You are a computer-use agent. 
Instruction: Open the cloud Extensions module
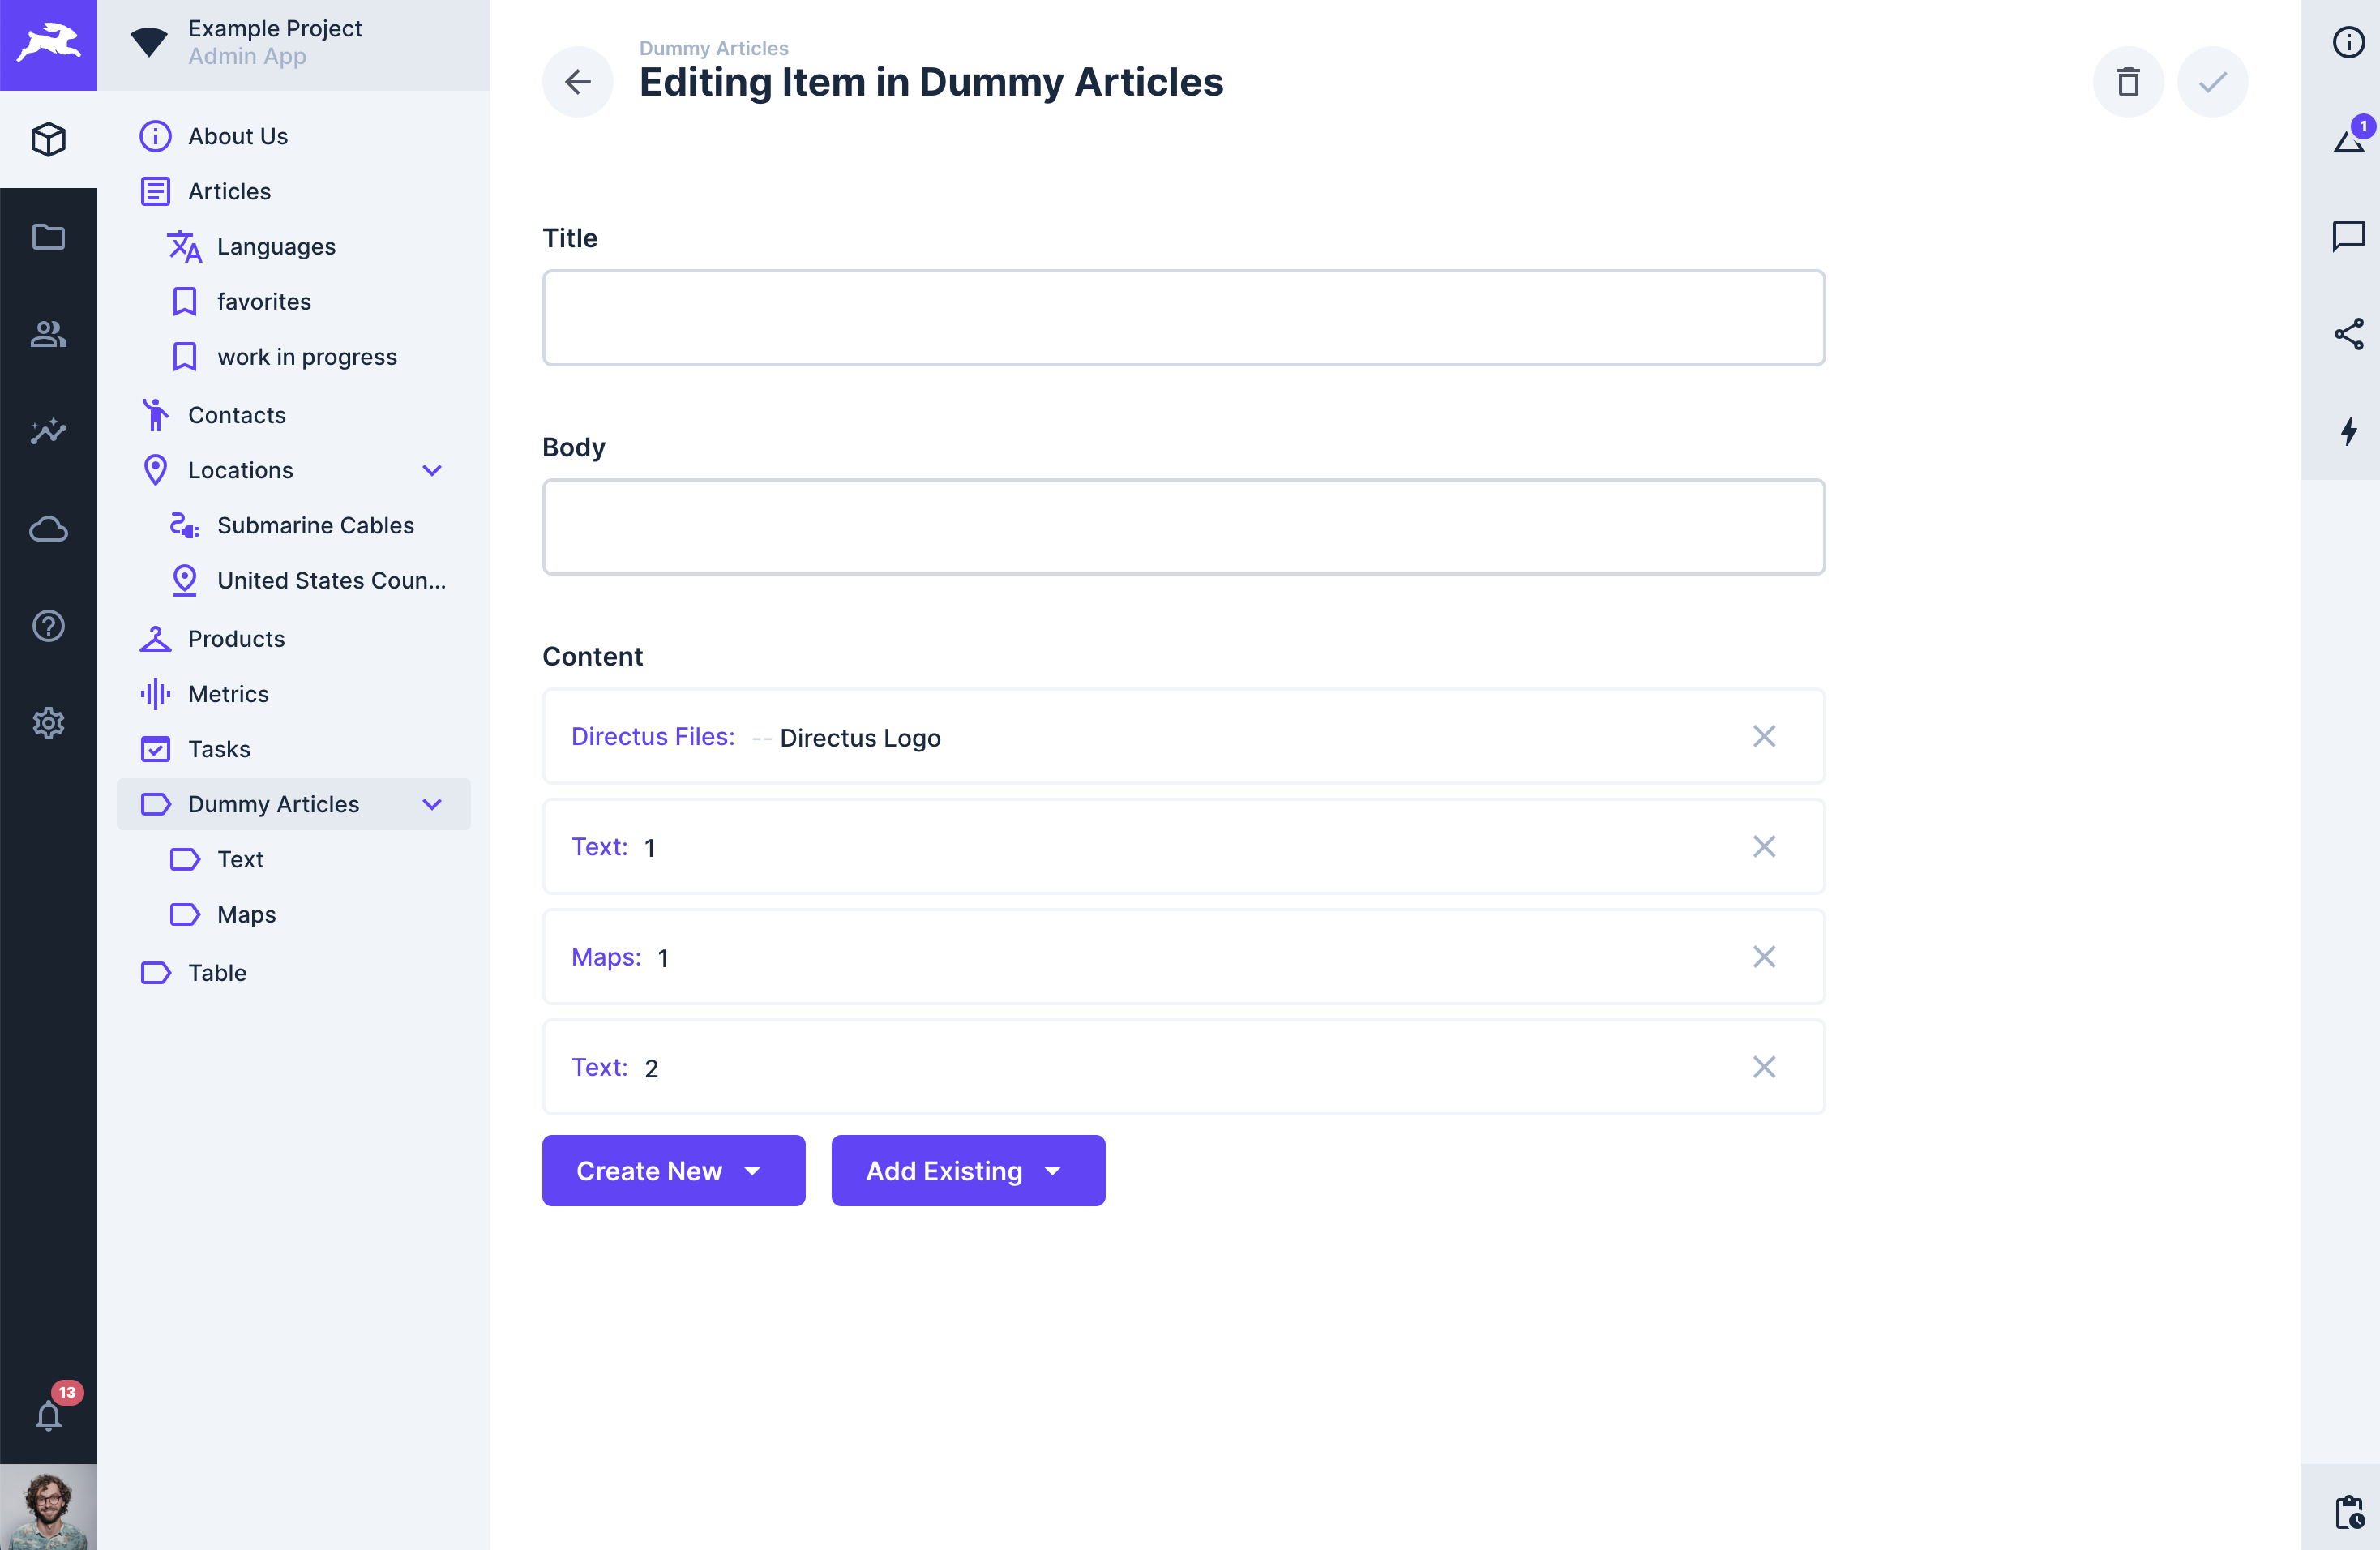[x=48, y=528]
